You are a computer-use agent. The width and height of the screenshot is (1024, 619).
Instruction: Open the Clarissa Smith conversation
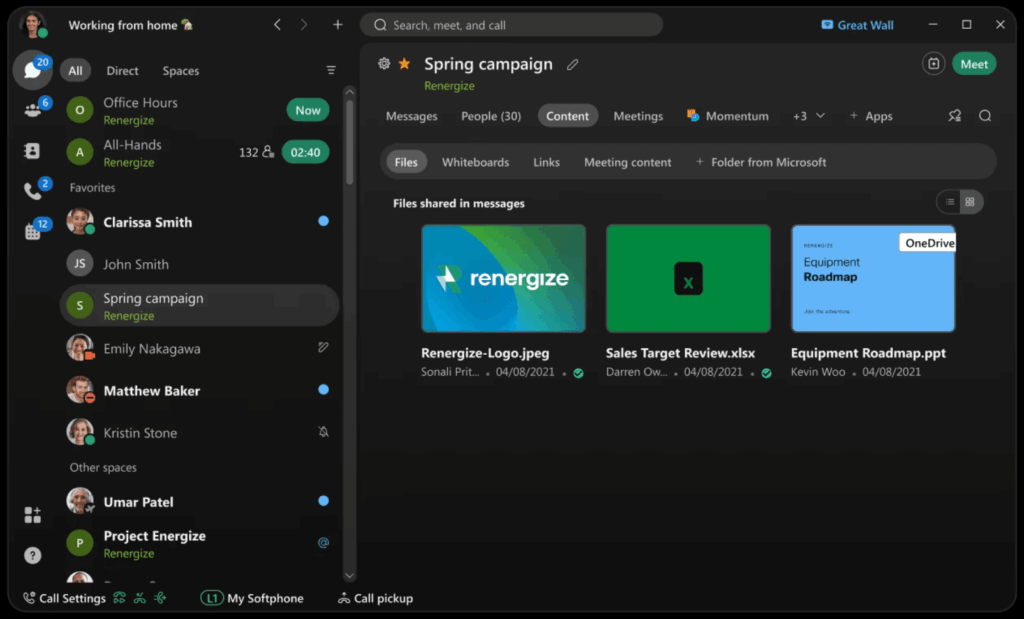(x=199, y=222)
